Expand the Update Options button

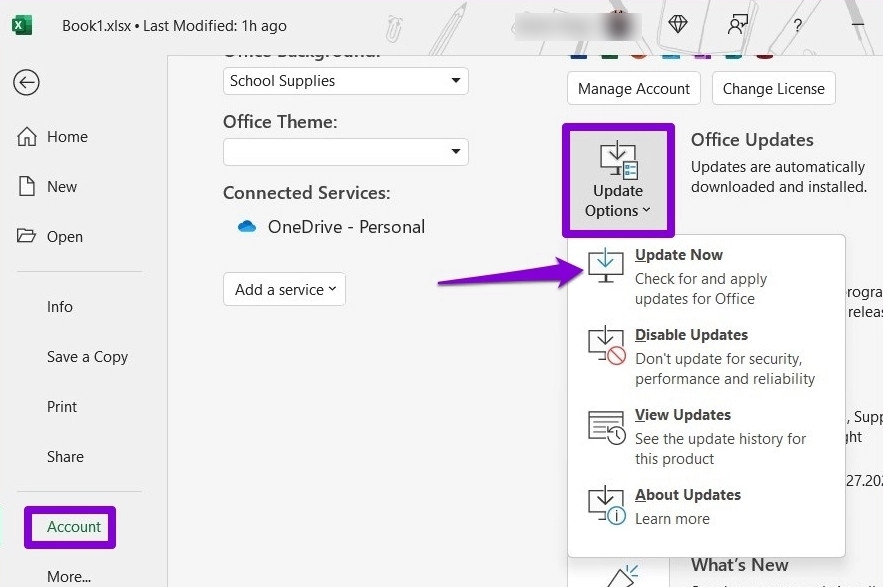pyautogui.click(x=618, y=180)
